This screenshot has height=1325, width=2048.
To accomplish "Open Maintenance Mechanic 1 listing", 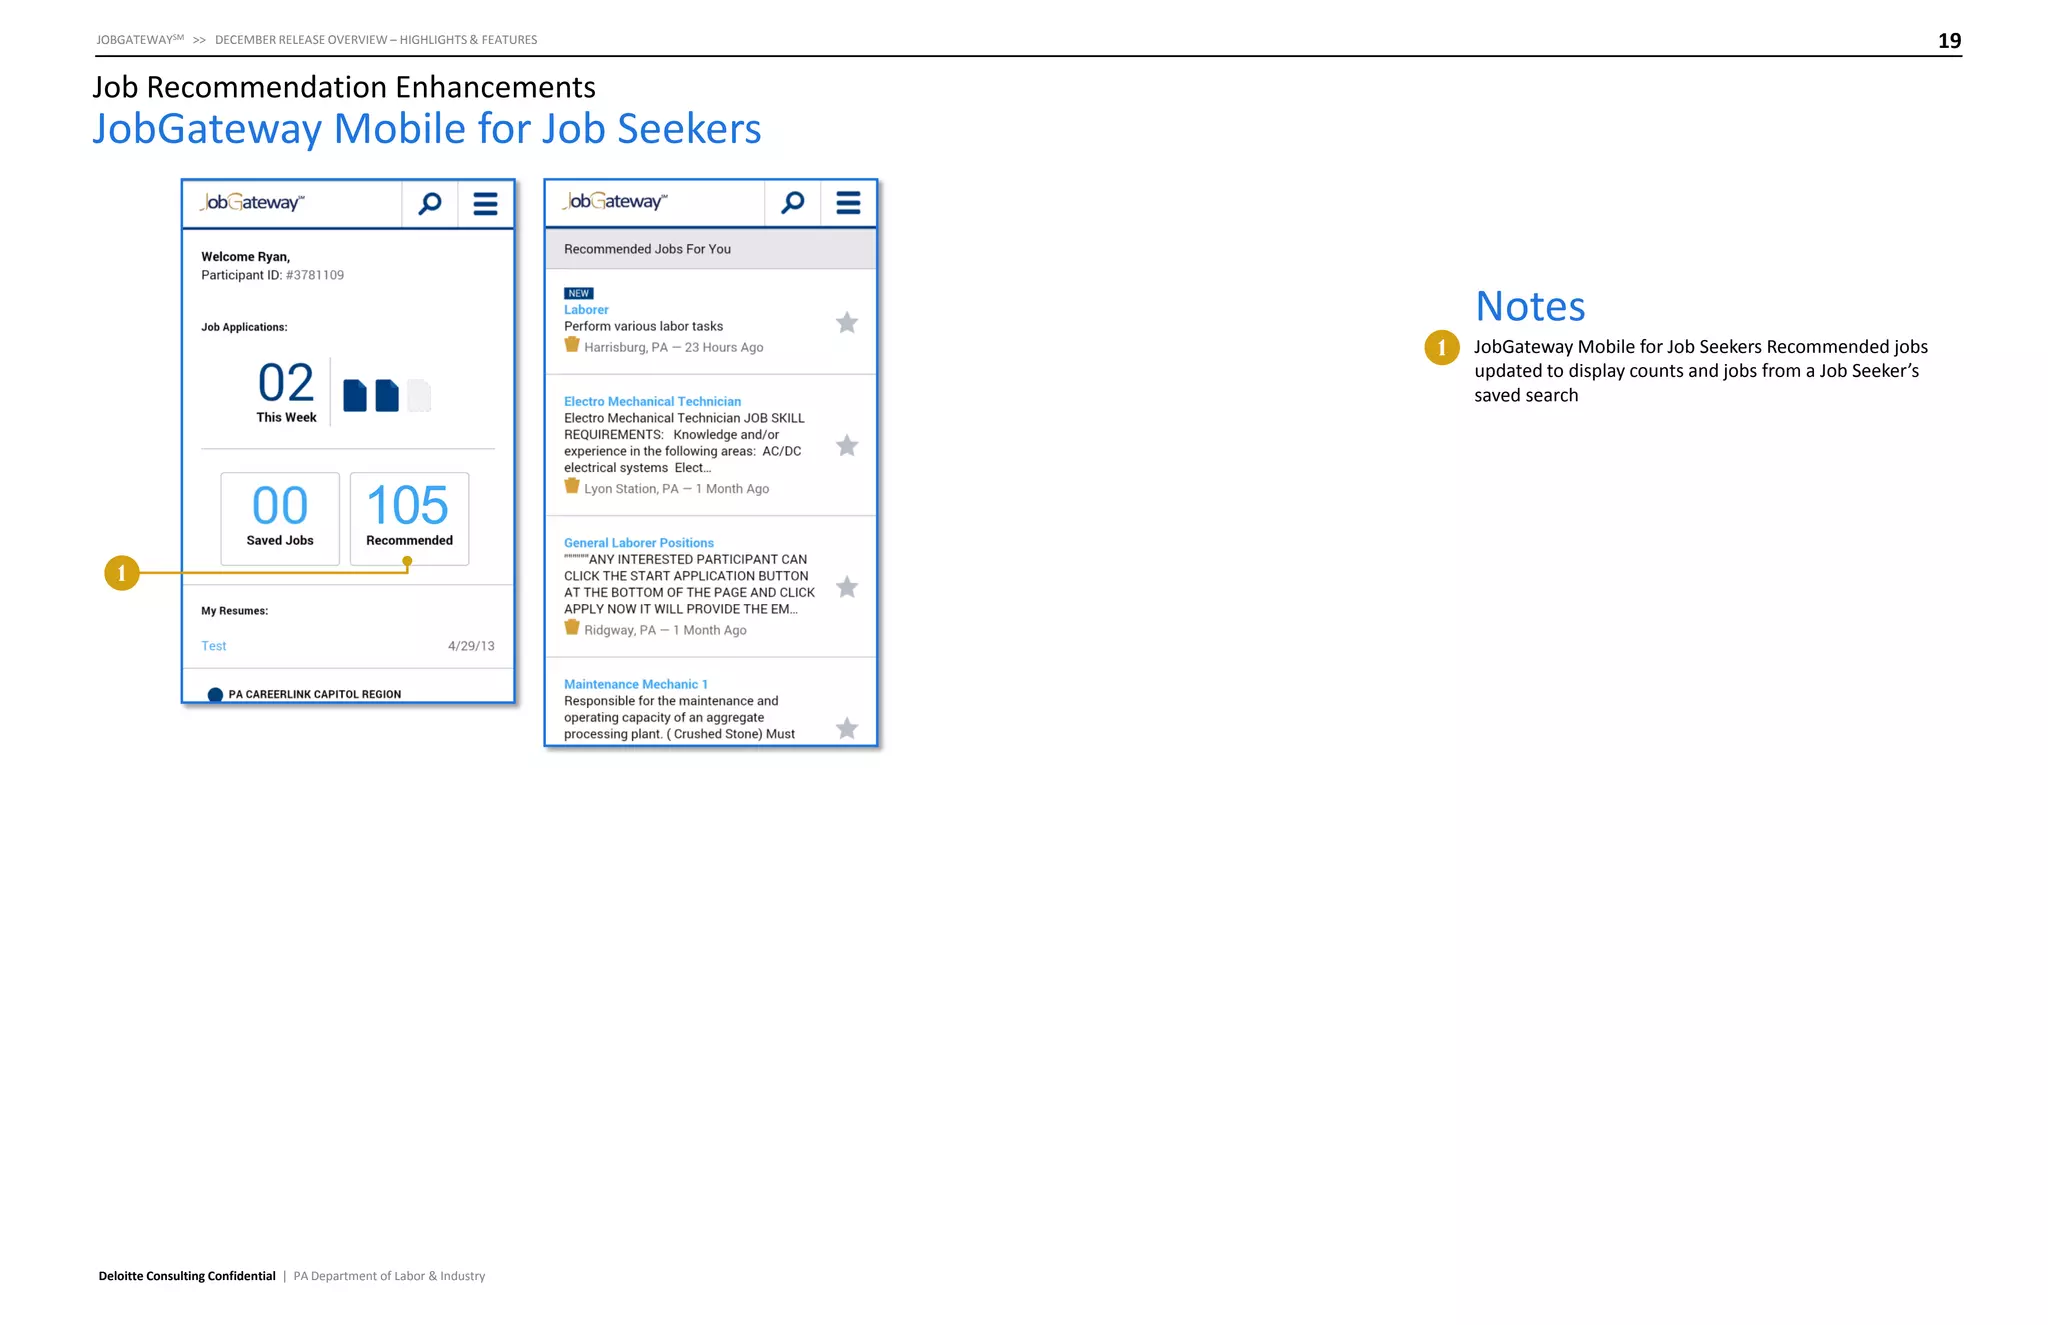I will [636, 684].
